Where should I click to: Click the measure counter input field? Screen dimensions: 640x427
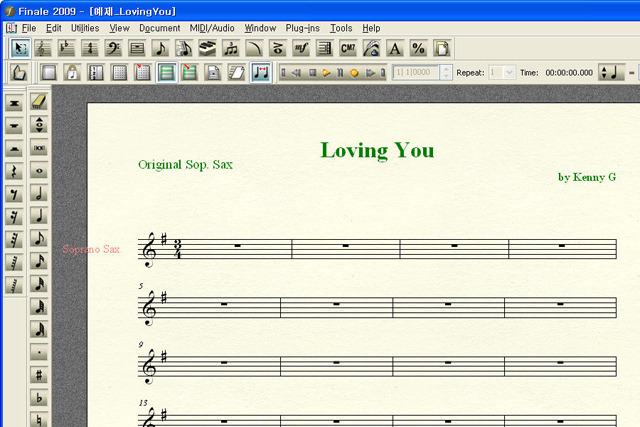(x=415, y=73)
